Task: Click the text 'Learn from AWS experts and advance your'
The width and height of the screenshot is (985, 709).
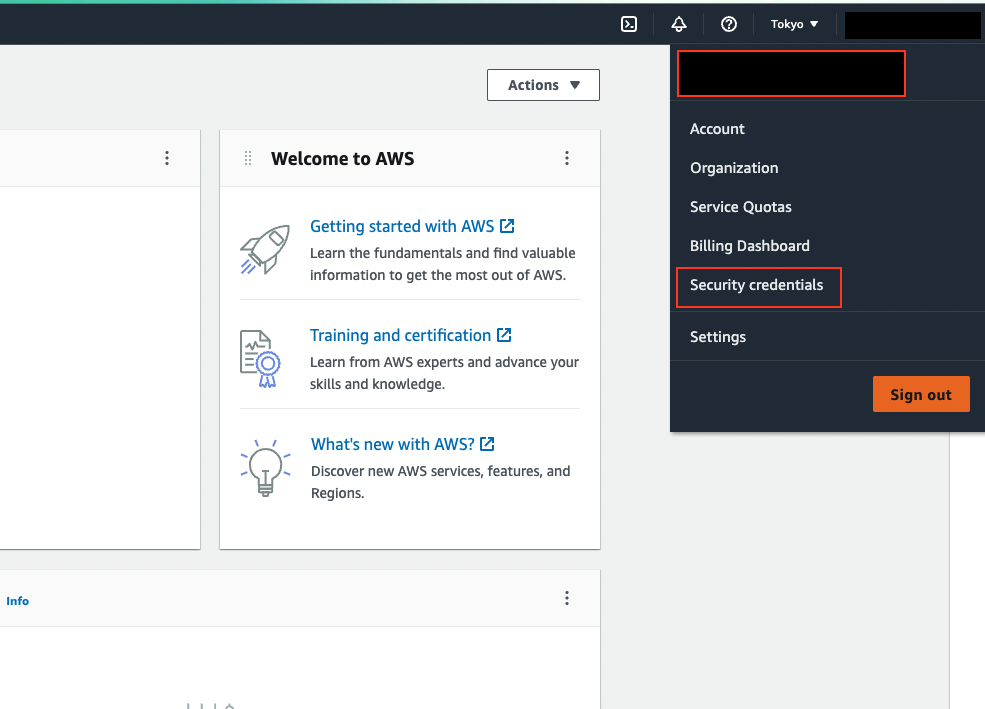Action: point(444,362)
